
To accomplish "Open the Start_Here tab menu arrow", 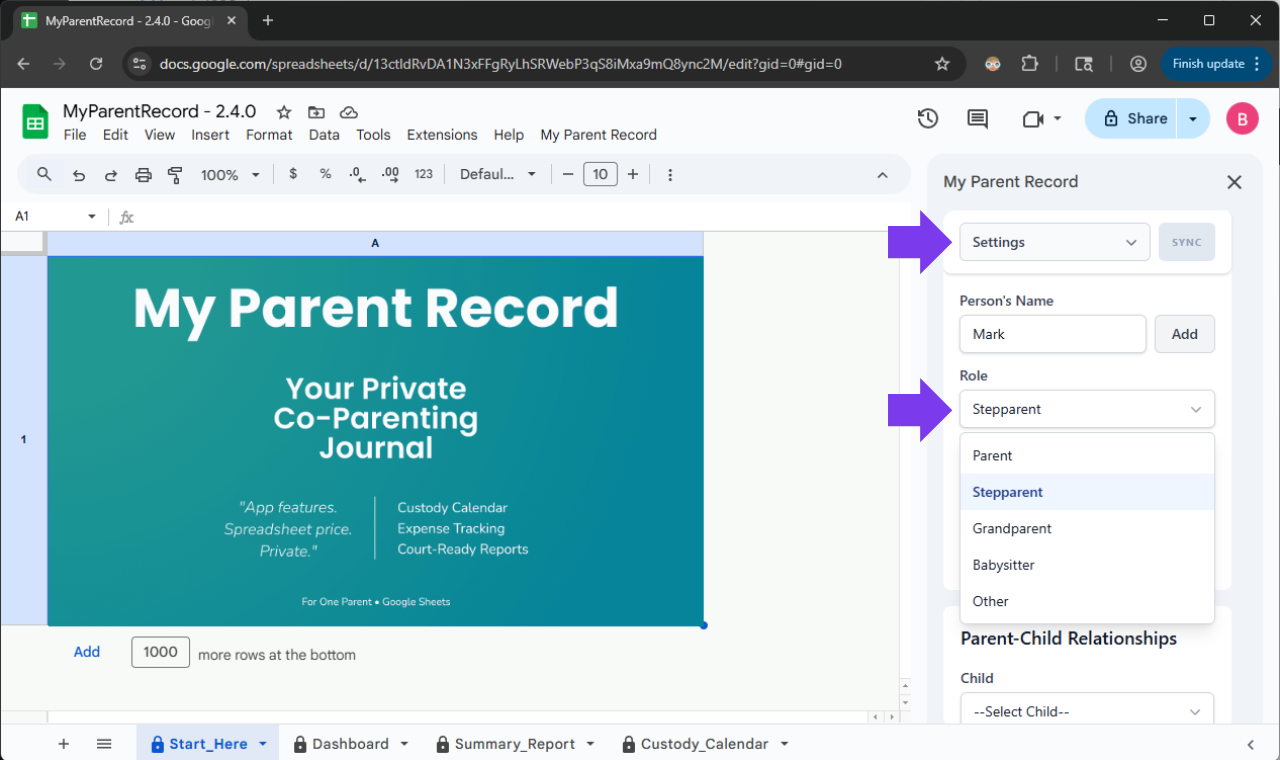I will click(x=263, y=744).
